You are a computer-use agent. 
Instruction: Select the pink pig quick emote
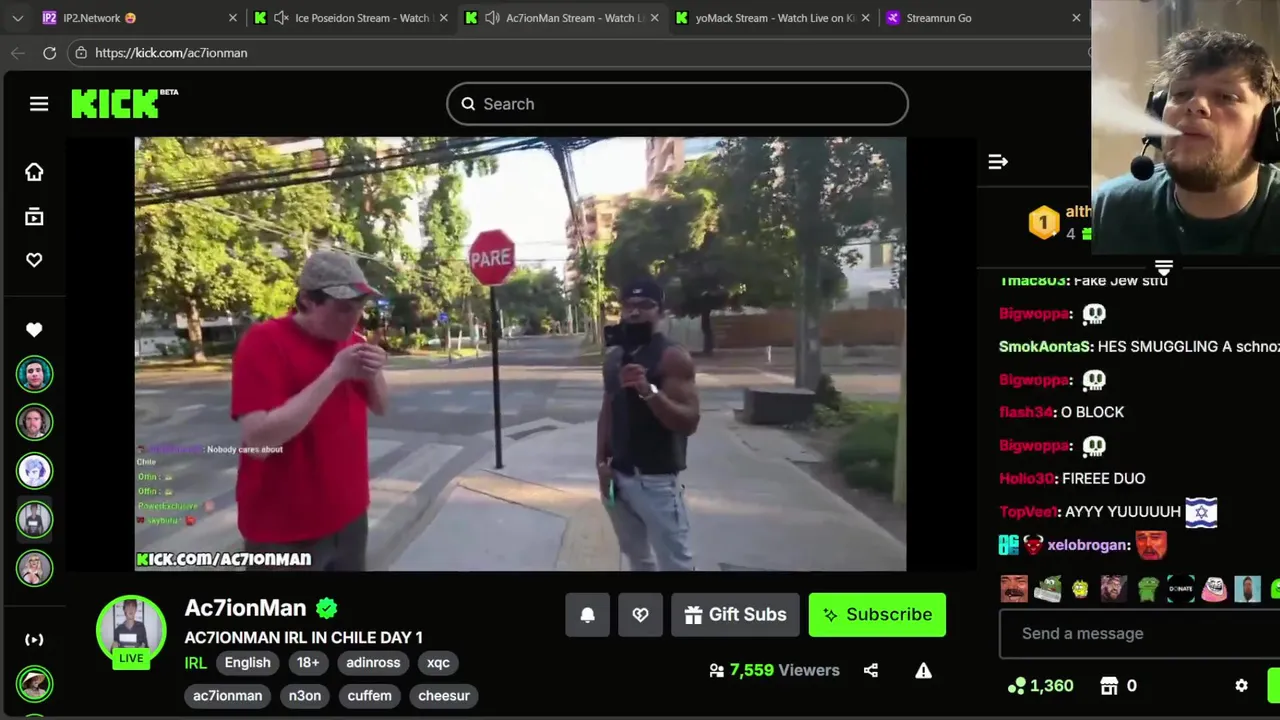[x=1214, y=589]
